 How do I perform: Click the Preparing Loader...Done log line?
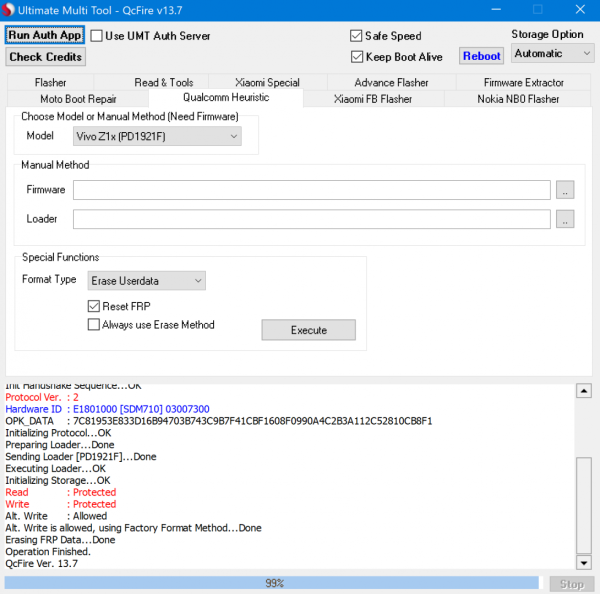coord(60,444)
